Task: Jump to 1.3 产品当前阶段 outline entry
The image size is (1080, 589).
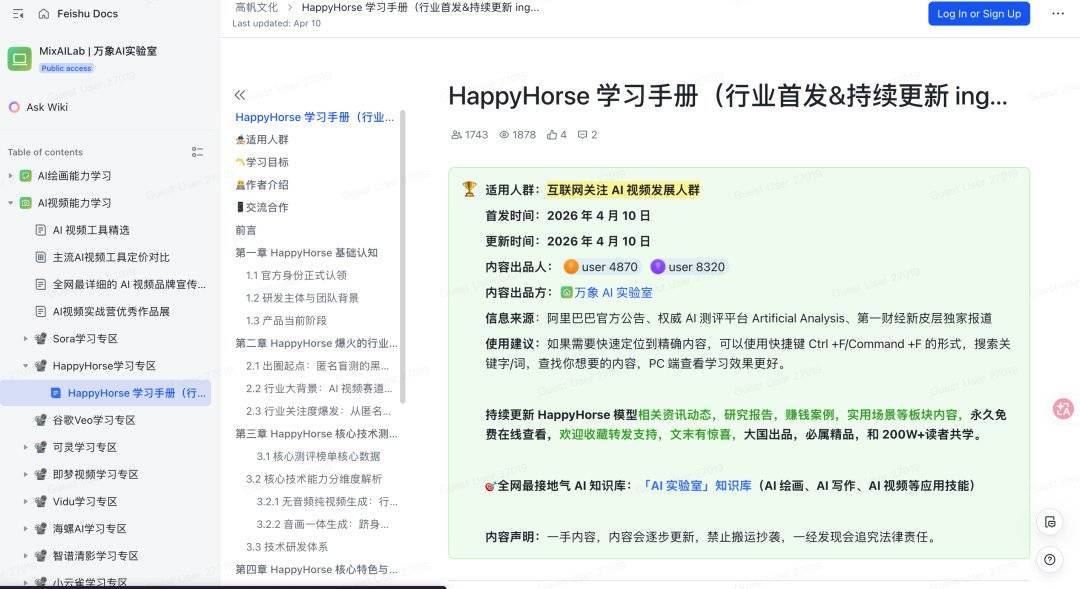Action: 286,321
